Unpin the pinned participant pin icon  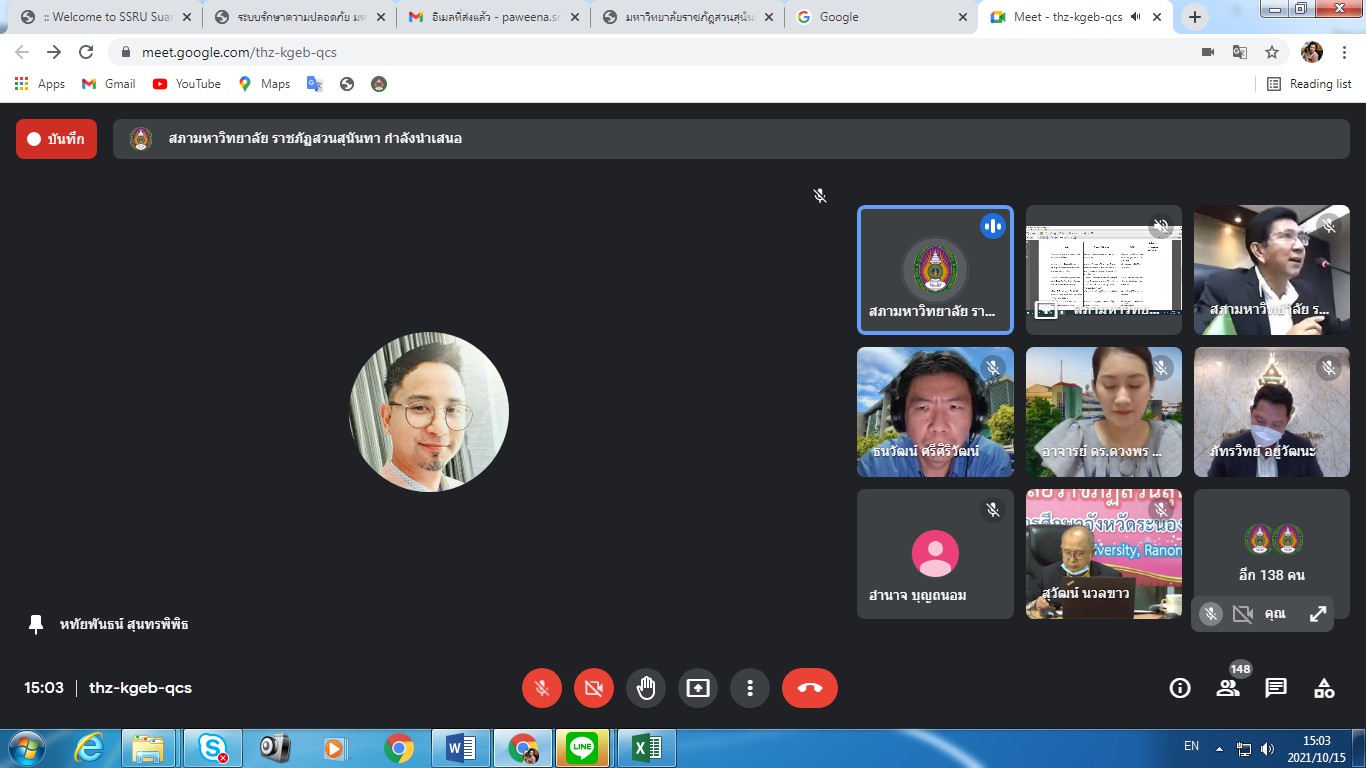click(36, 624)
